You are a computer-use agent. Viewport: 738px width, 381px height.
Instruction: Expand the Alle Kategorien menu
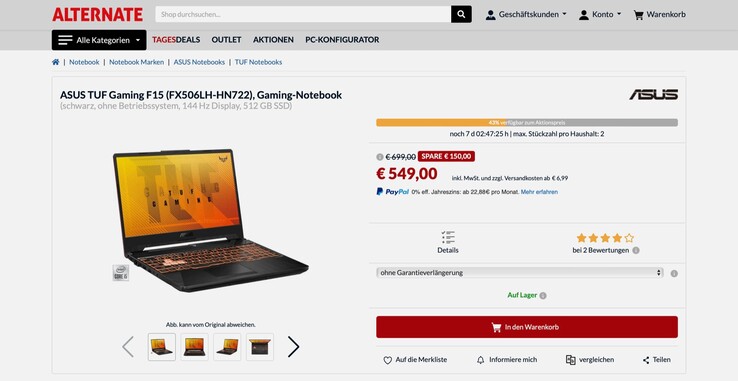[99, 40]
